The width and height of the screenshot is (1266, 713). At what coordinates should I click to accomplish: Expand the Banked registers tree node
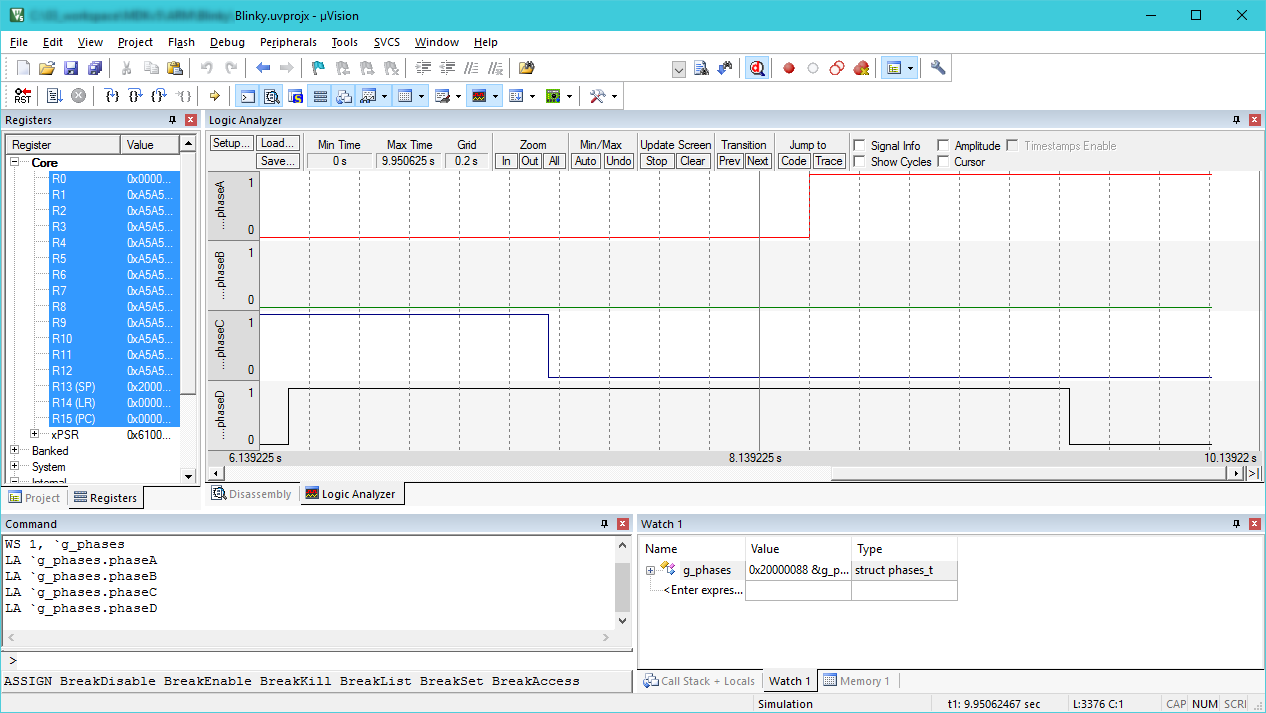click(15, 451)
